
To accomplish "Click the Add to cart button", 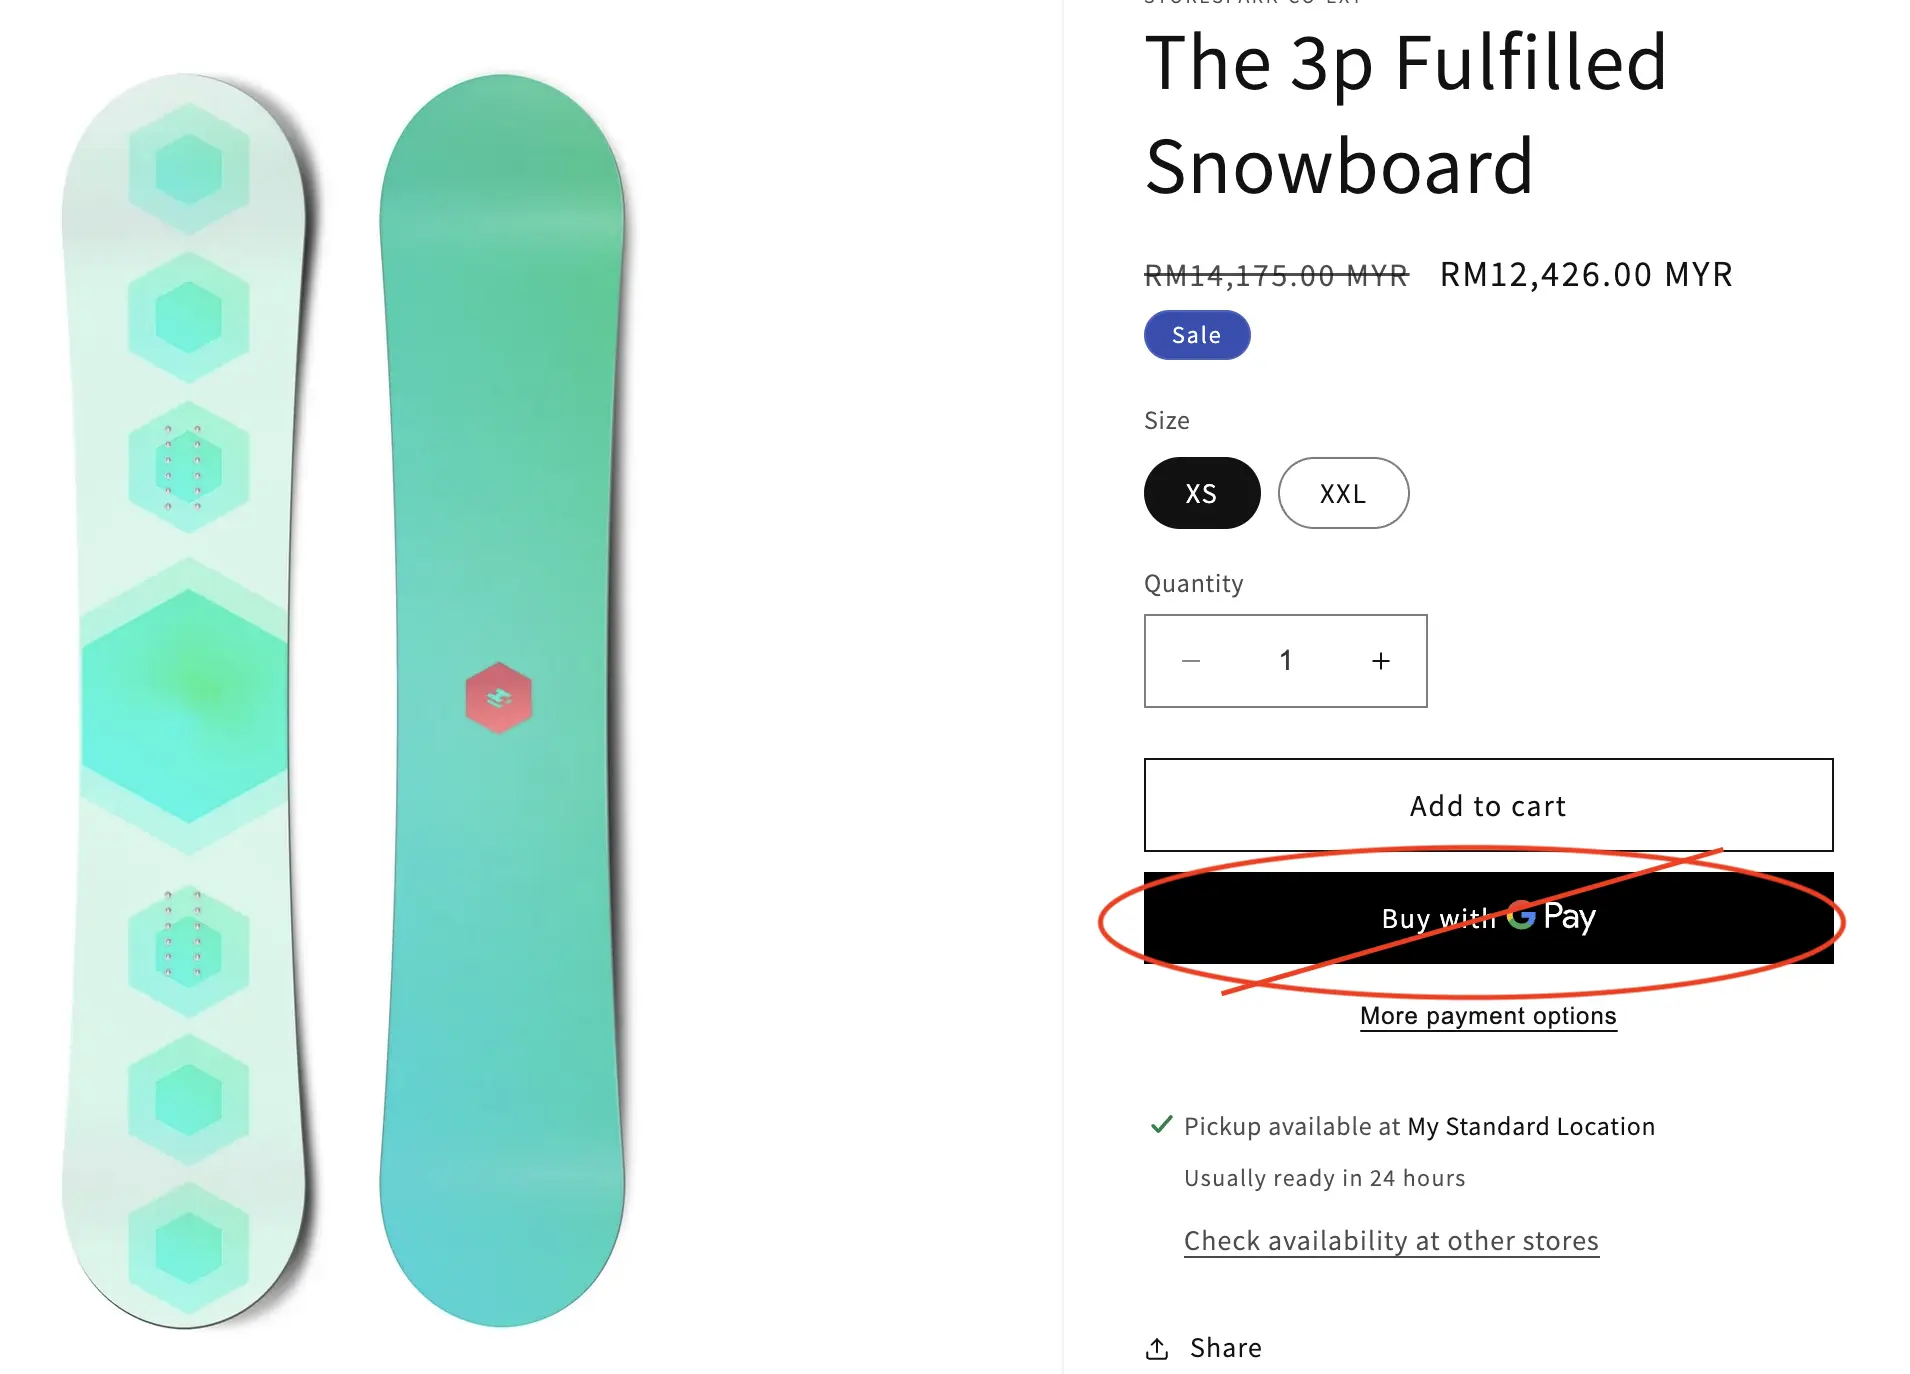I will 1487,805.
